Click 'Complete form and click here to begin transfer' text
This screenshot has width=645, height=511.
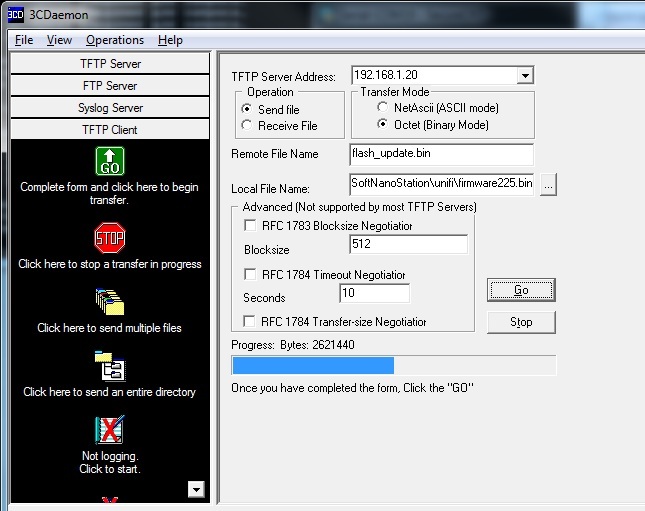tap(109, 193)
